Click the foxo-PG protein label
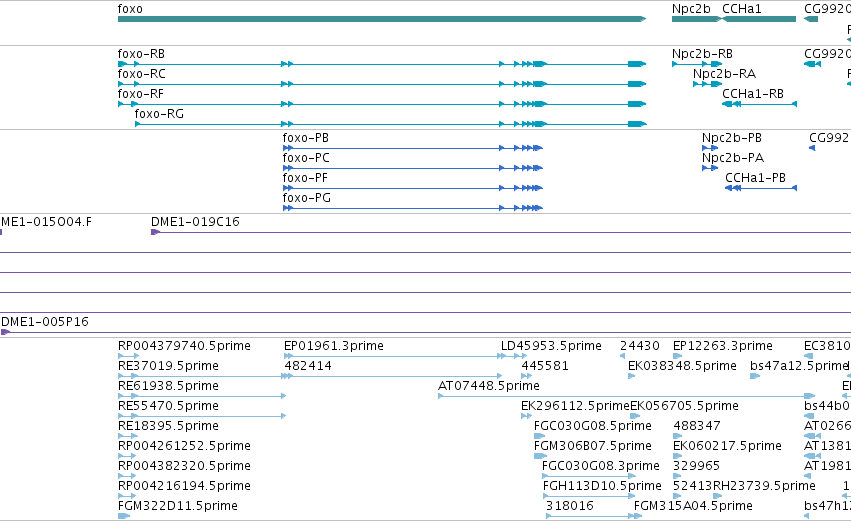Screen dimensions: 851x521 pos(307,198)
